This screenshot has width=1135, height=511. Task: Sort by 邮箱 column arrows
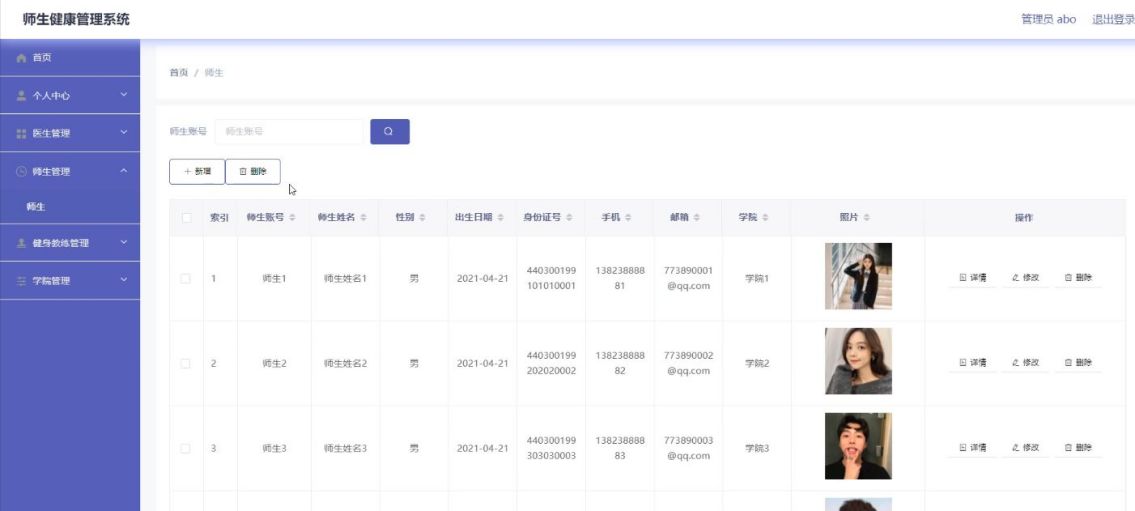697,218
